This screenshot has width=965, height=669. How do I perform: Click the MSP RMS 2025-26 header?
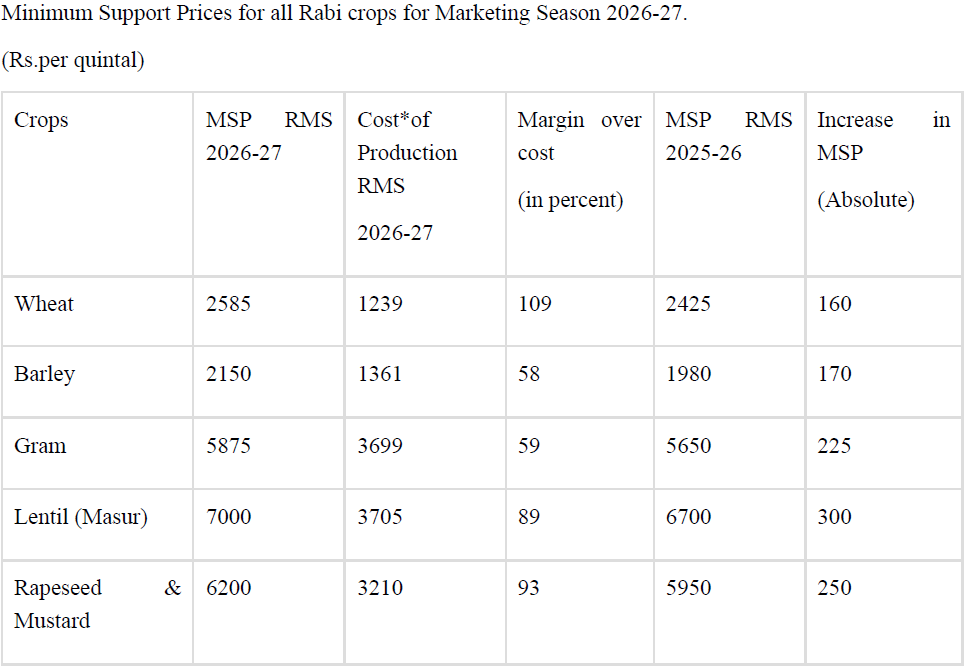[728, 136]
